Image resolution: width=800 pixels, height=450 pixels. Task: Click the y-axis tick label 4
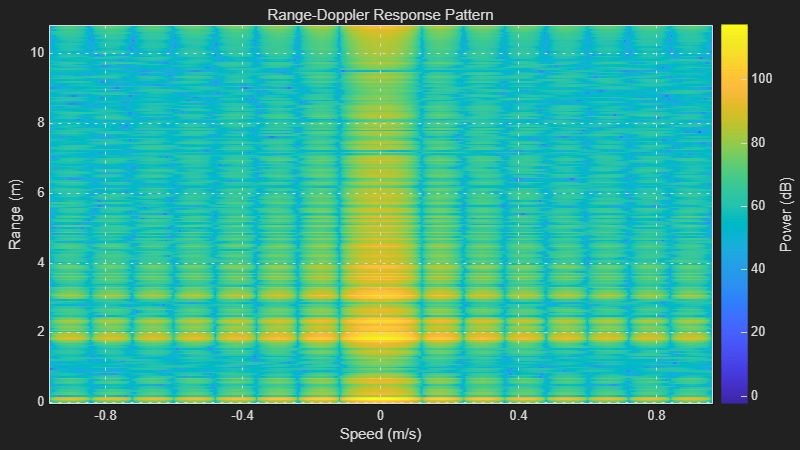pyautogui.click(x=40, y=263)
